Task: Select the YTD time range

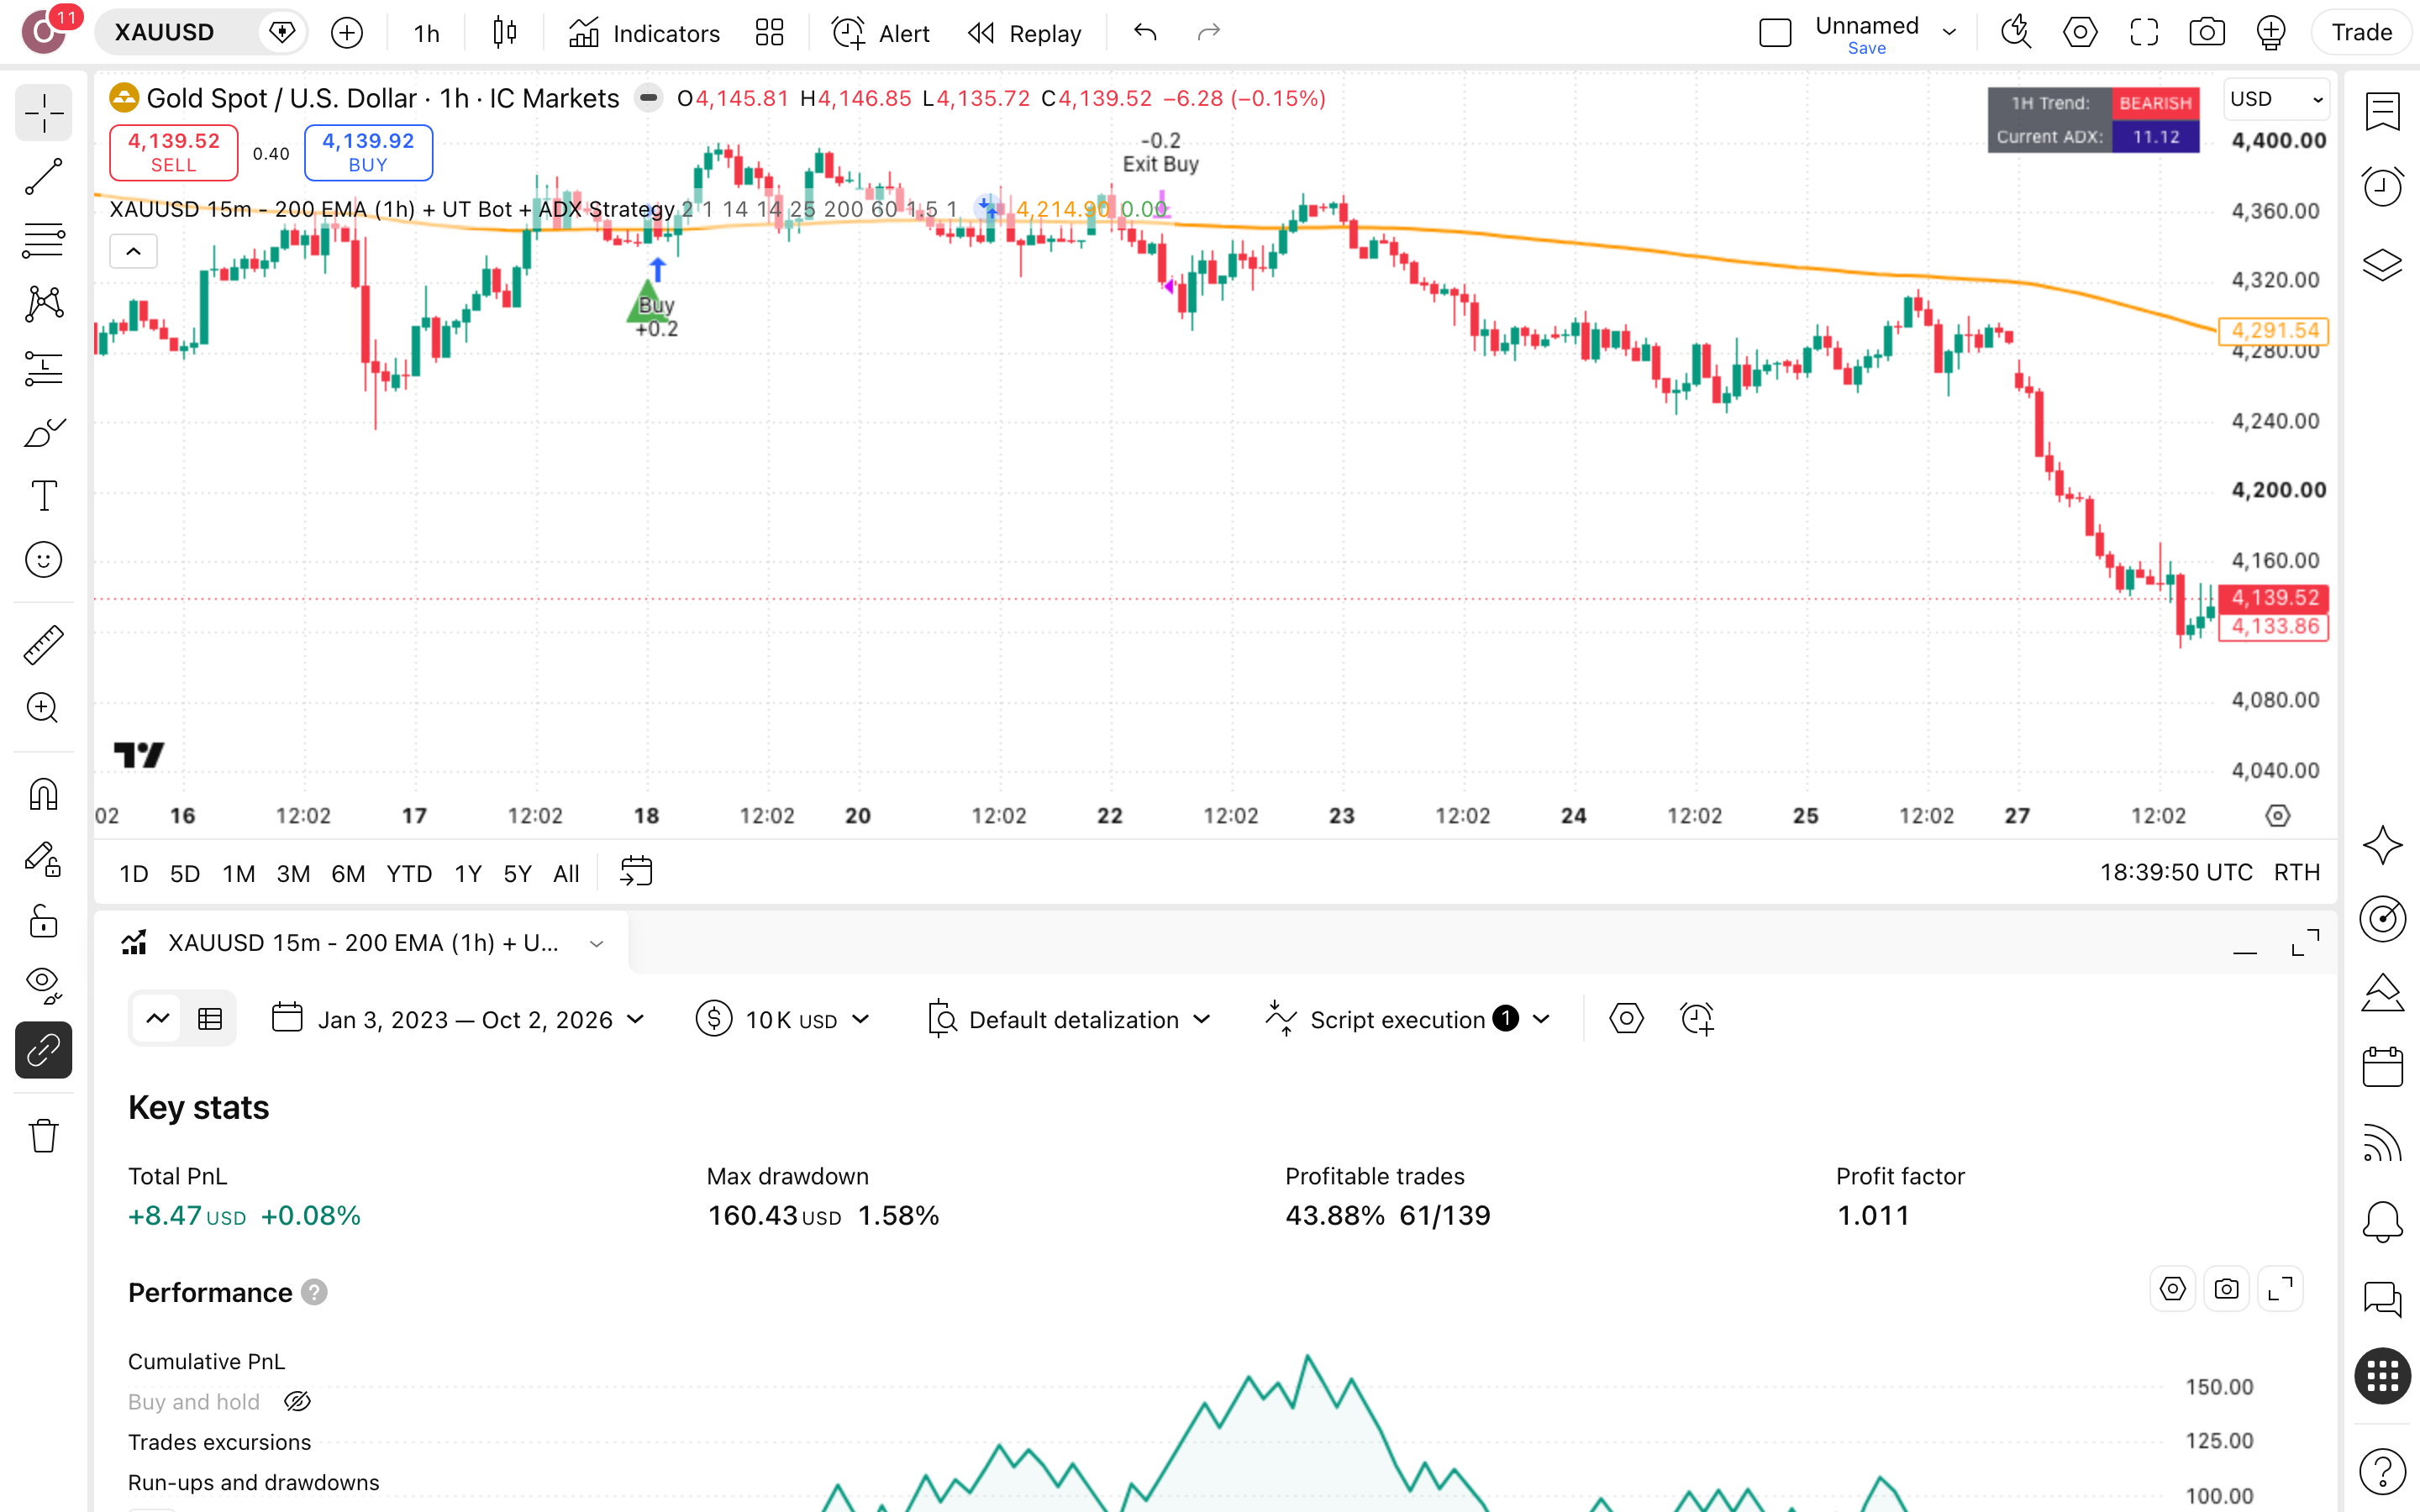Action: (409, 873)
